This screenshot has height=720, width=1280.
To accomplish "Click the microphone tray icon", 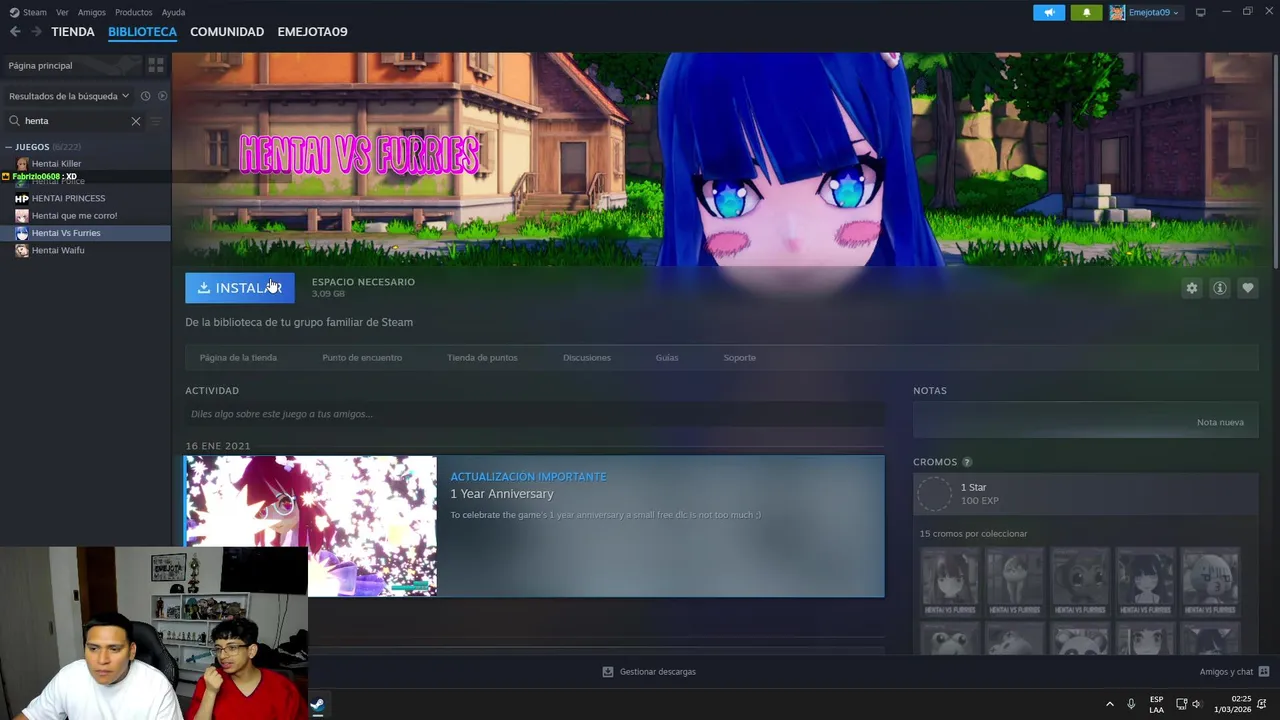I will (x=1131, y=704).
